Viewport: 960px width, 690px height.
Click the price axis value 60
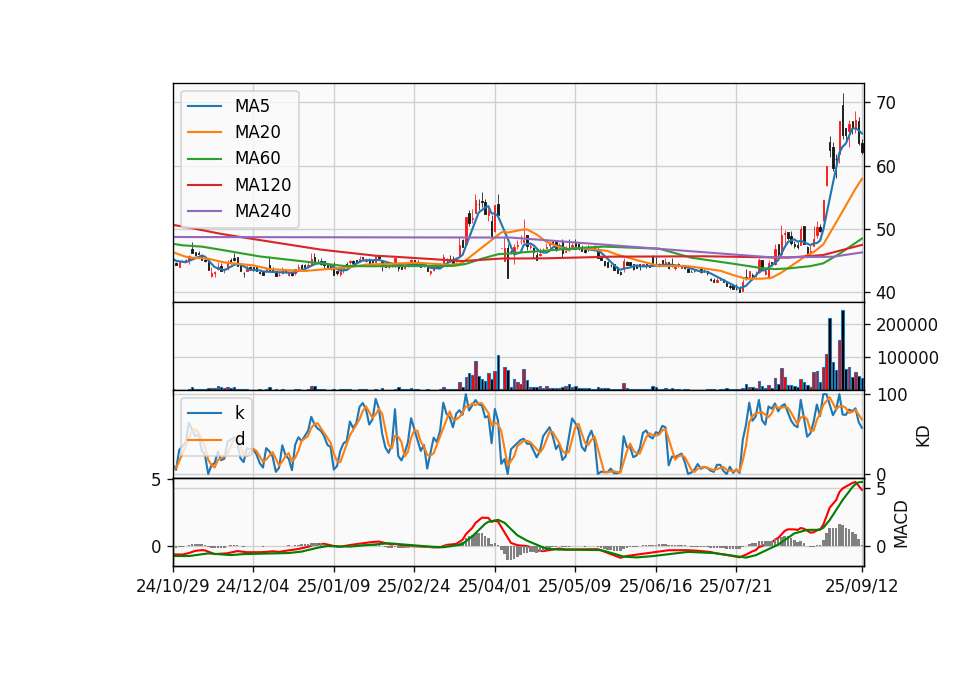(x=886, y=167)
